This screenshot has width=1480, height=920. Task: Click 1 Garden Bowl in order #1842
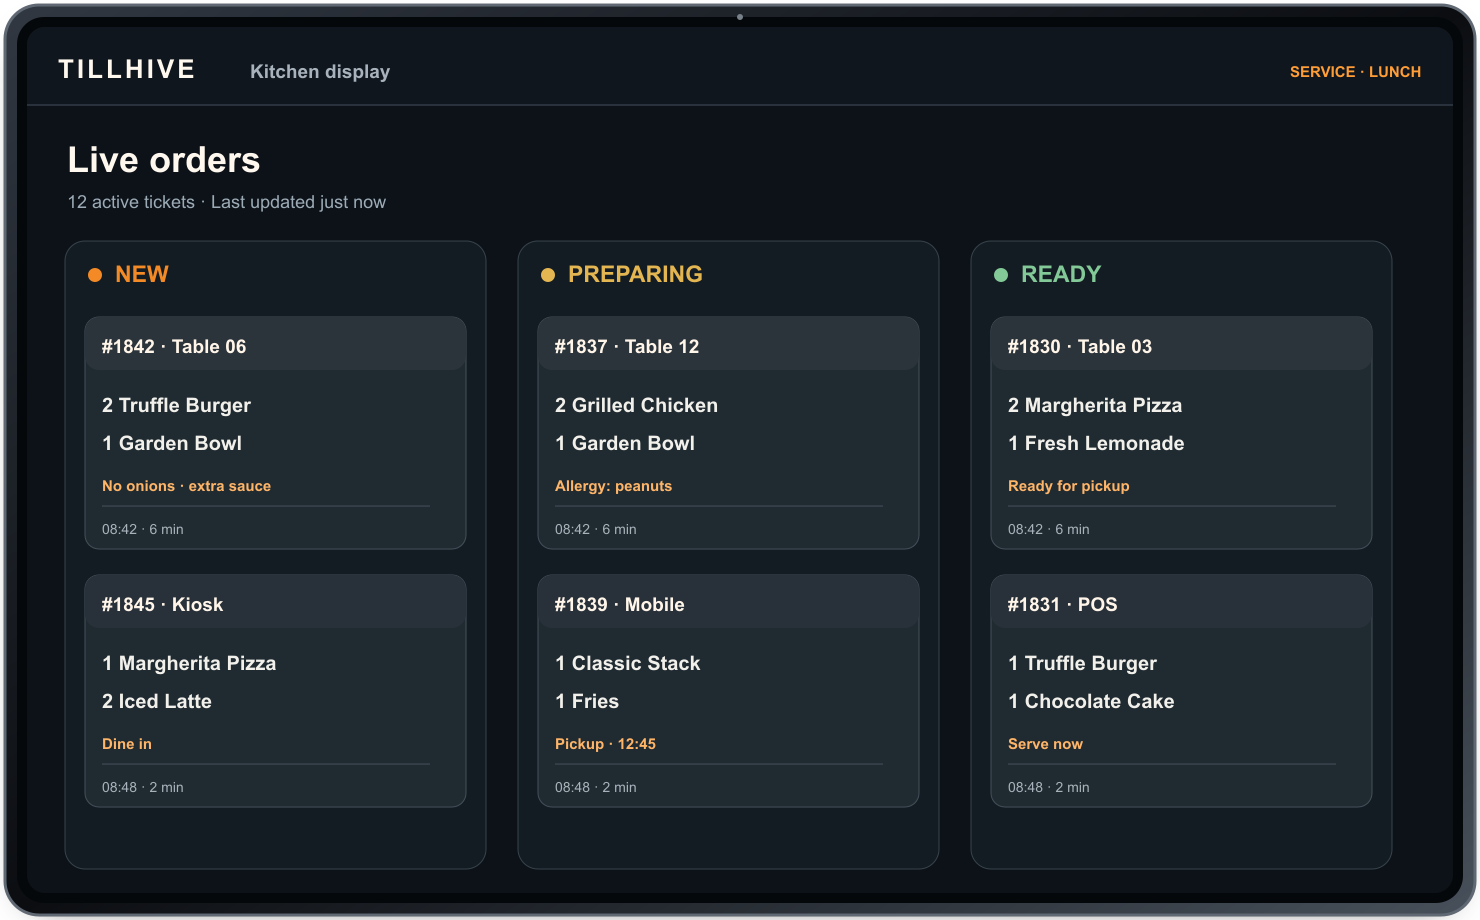[x=172, y=443]
